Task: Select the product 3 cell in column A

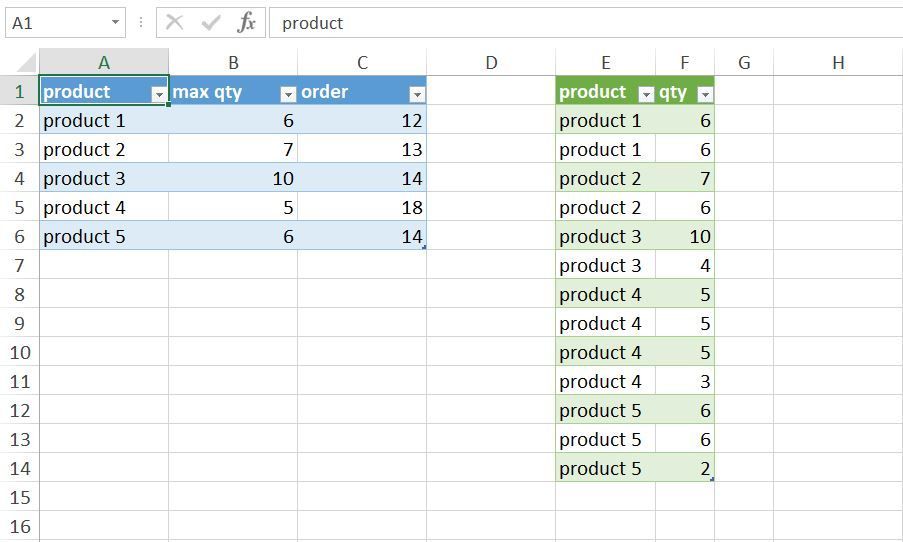Action: [104, 179]
